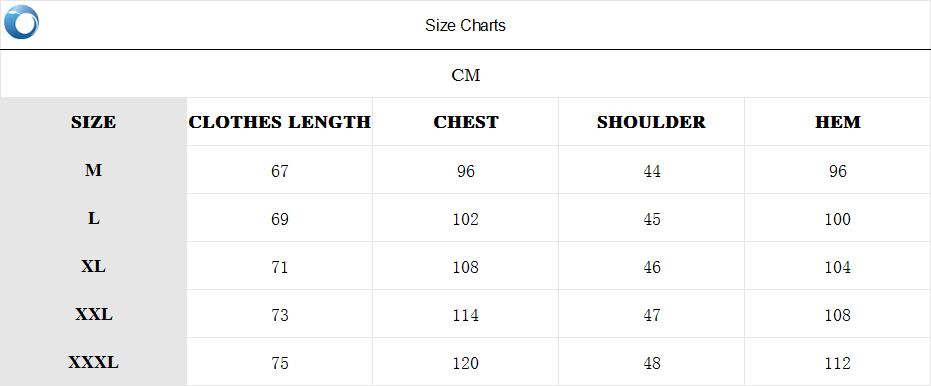
Task: Click chest value 120 for size XXXL
Action: pyautogui.click(x=466, y=363)
